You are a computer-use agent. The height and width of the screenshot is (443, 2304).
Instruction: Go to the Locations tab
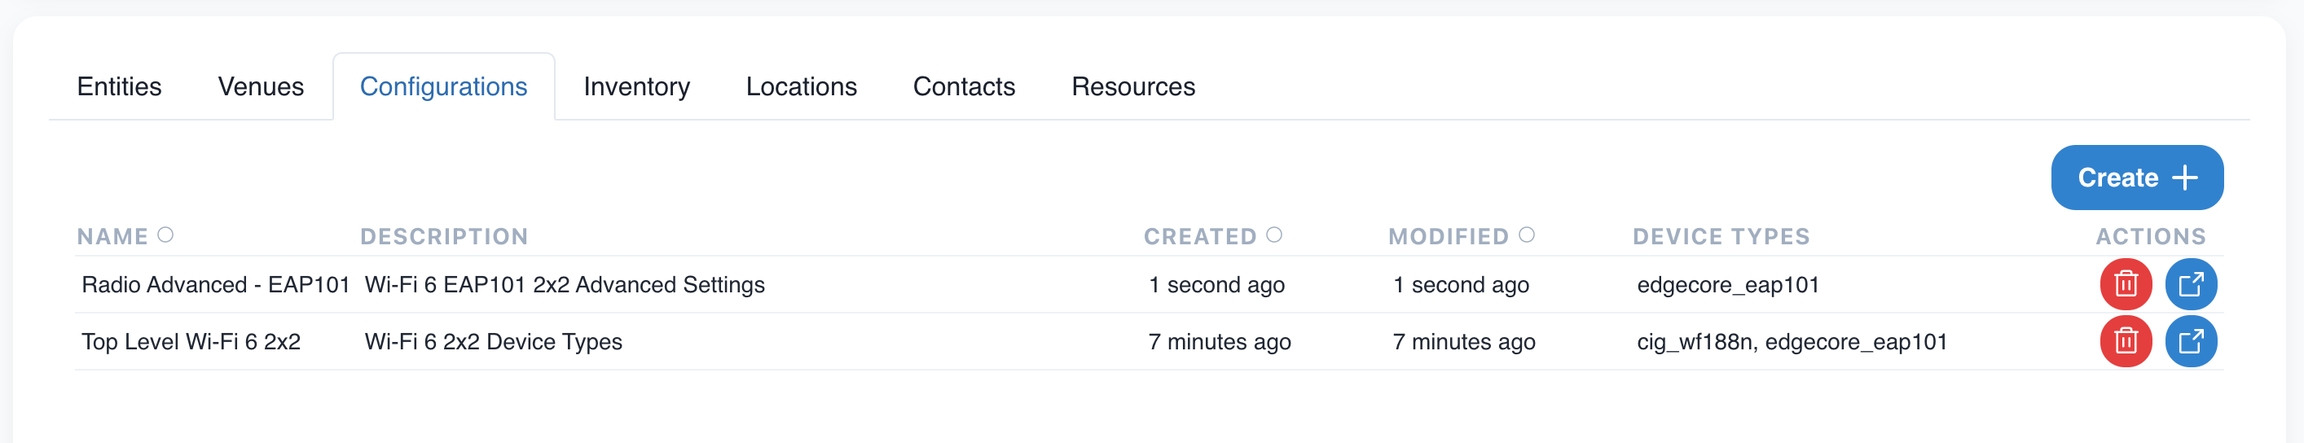pyautogui.click(x=801, y=87)
